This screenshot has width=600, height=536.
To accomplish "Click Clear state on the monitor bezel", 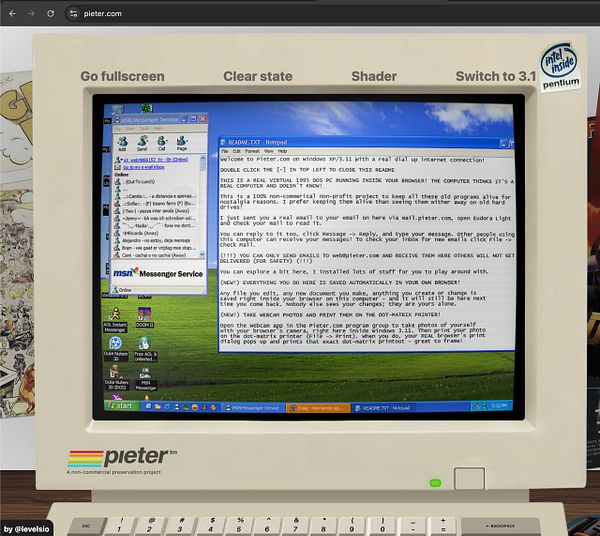I will (258, 76).
